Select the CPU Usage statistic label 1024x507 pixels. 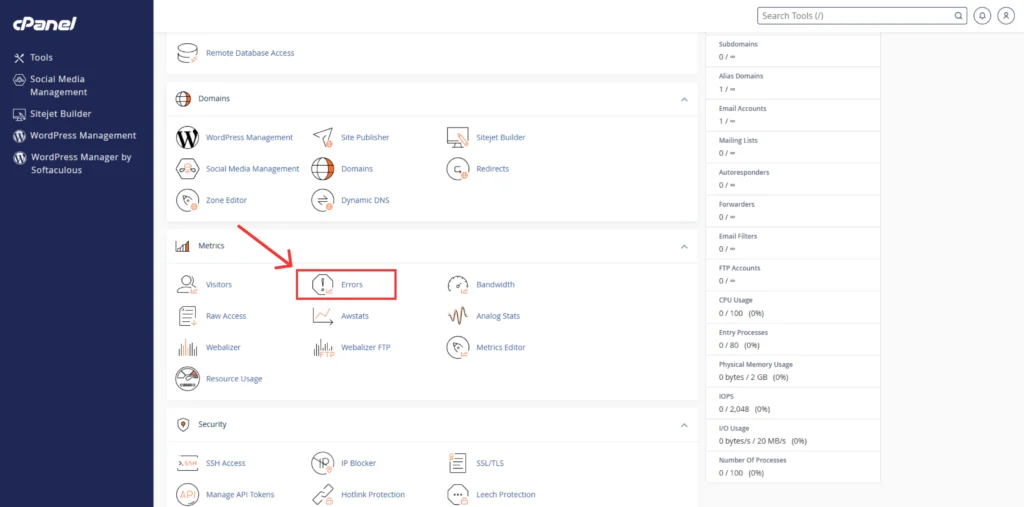tap(735, 300)
